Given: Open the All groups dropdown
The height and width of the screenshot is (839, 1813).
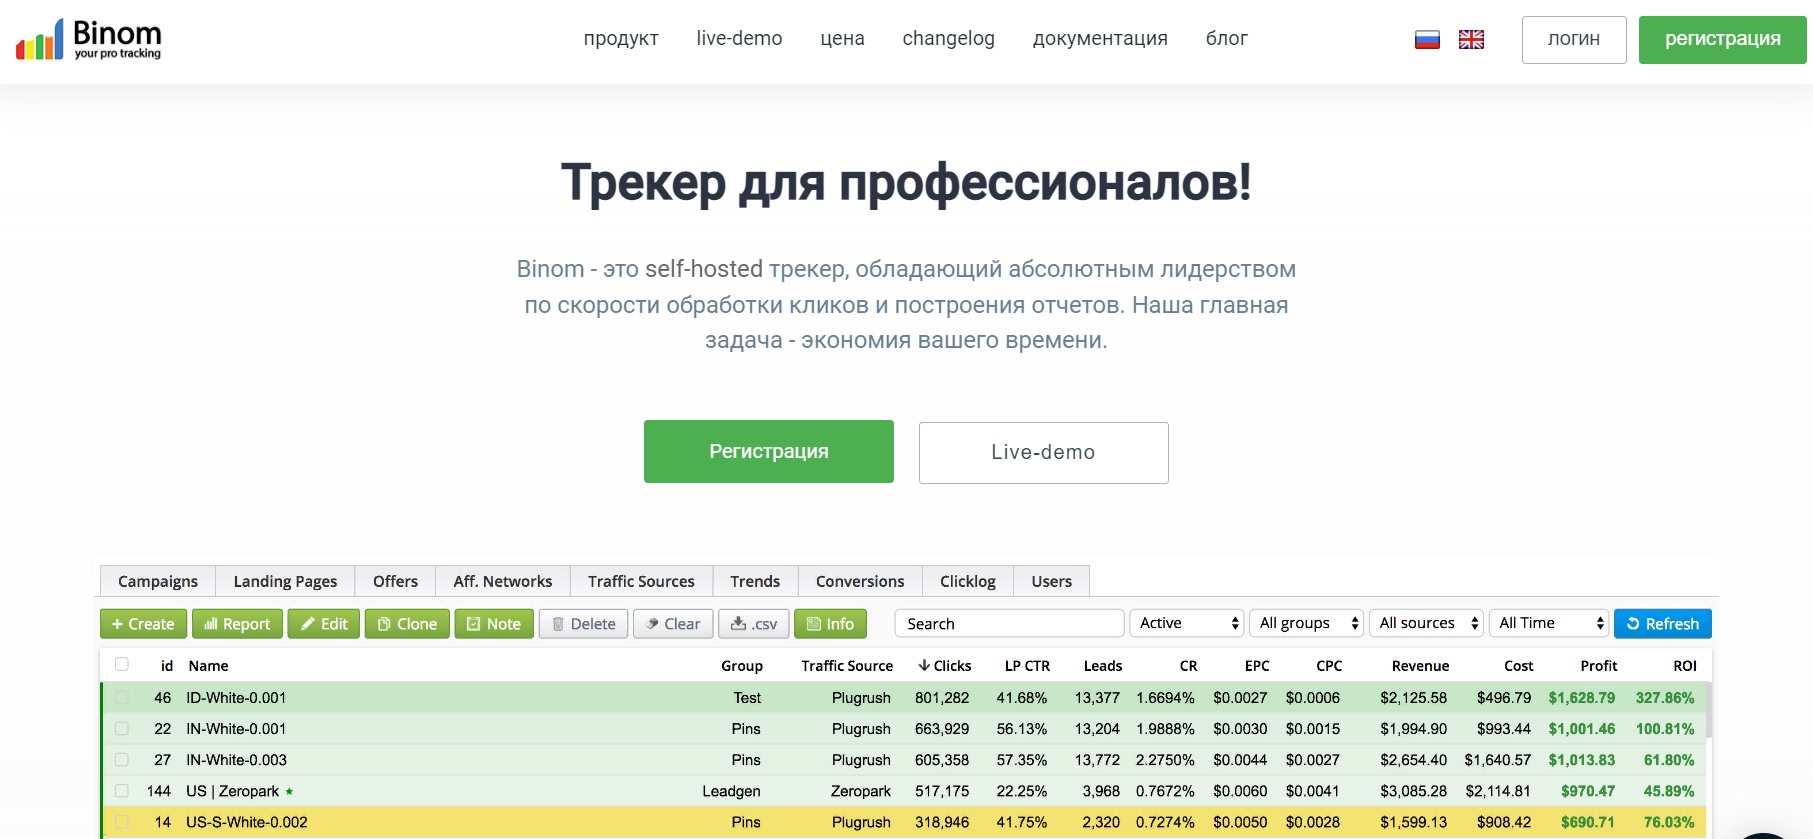Looking at the screenshot, I should (x=1306, y=623).
